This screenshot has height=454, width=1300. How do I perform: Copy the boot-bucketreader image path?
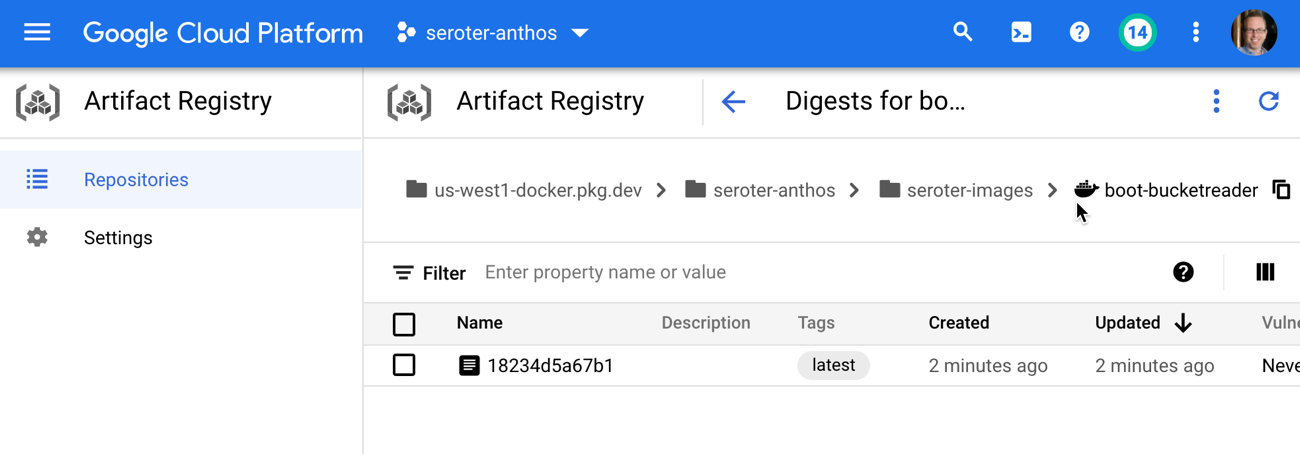(1281, 190)
